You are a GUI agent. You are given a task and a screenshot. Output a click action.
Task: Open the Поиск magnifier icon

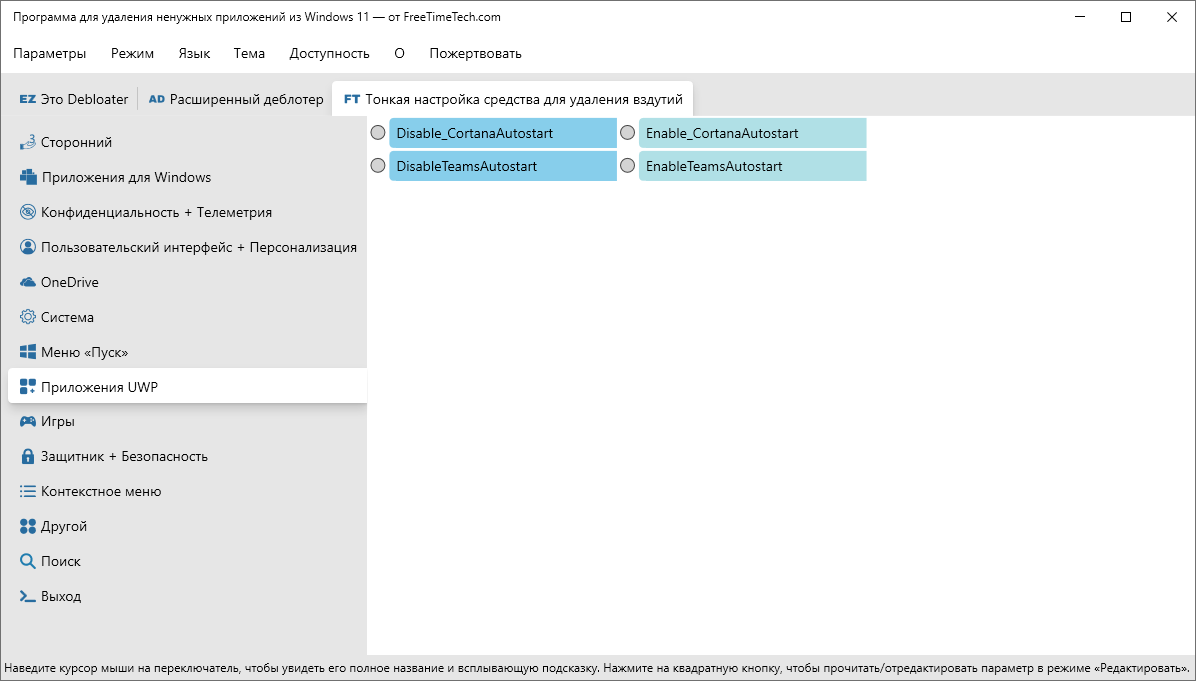click(x=27, y=561)
